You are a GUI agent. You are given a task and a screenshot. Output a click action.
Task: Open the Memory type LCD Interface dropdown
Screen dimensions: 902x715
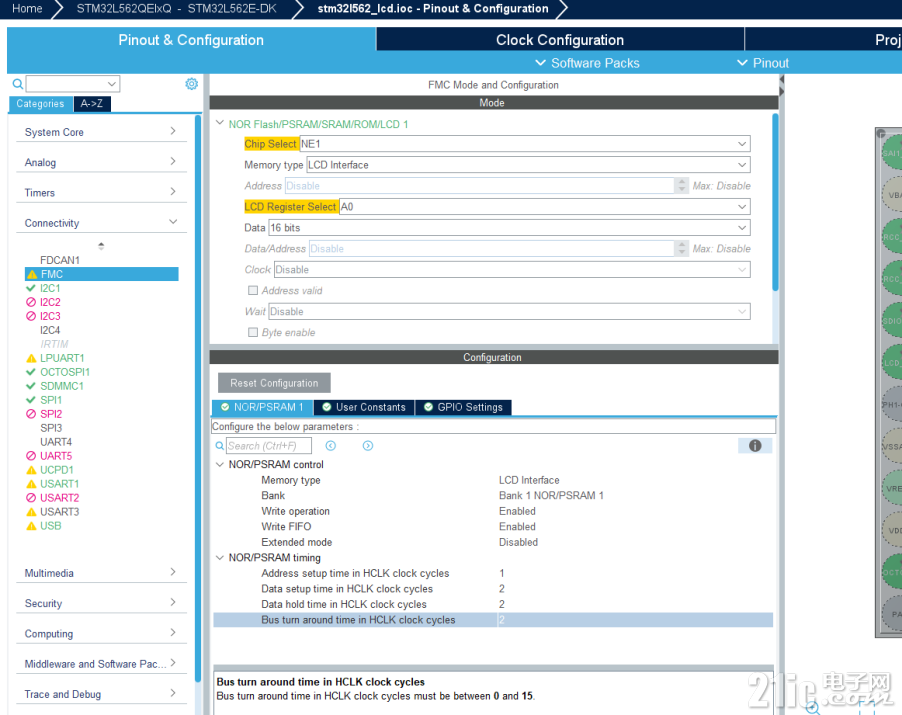528,165
